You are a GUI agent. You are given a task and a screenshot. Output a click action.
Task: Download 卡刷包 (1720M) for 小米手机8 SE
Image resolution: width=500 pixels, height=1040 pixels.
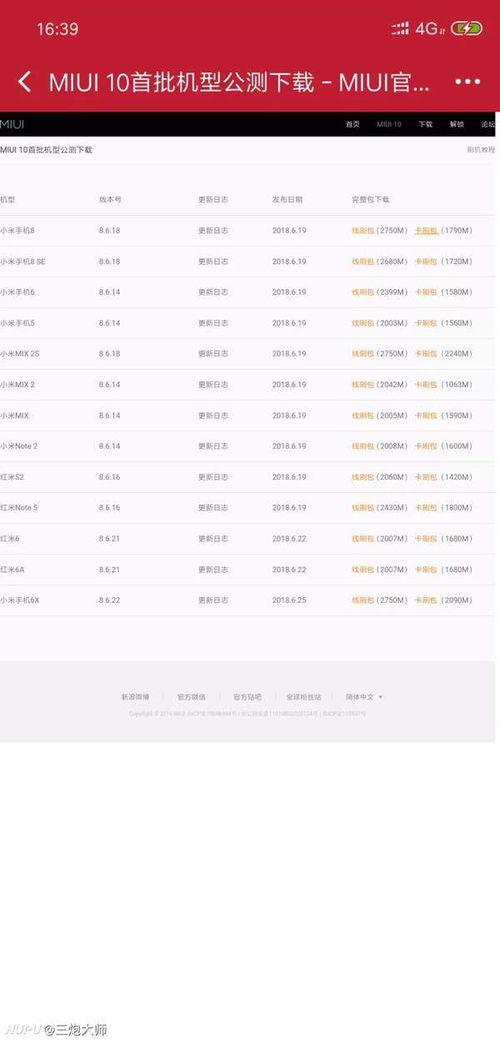(426, 261)
